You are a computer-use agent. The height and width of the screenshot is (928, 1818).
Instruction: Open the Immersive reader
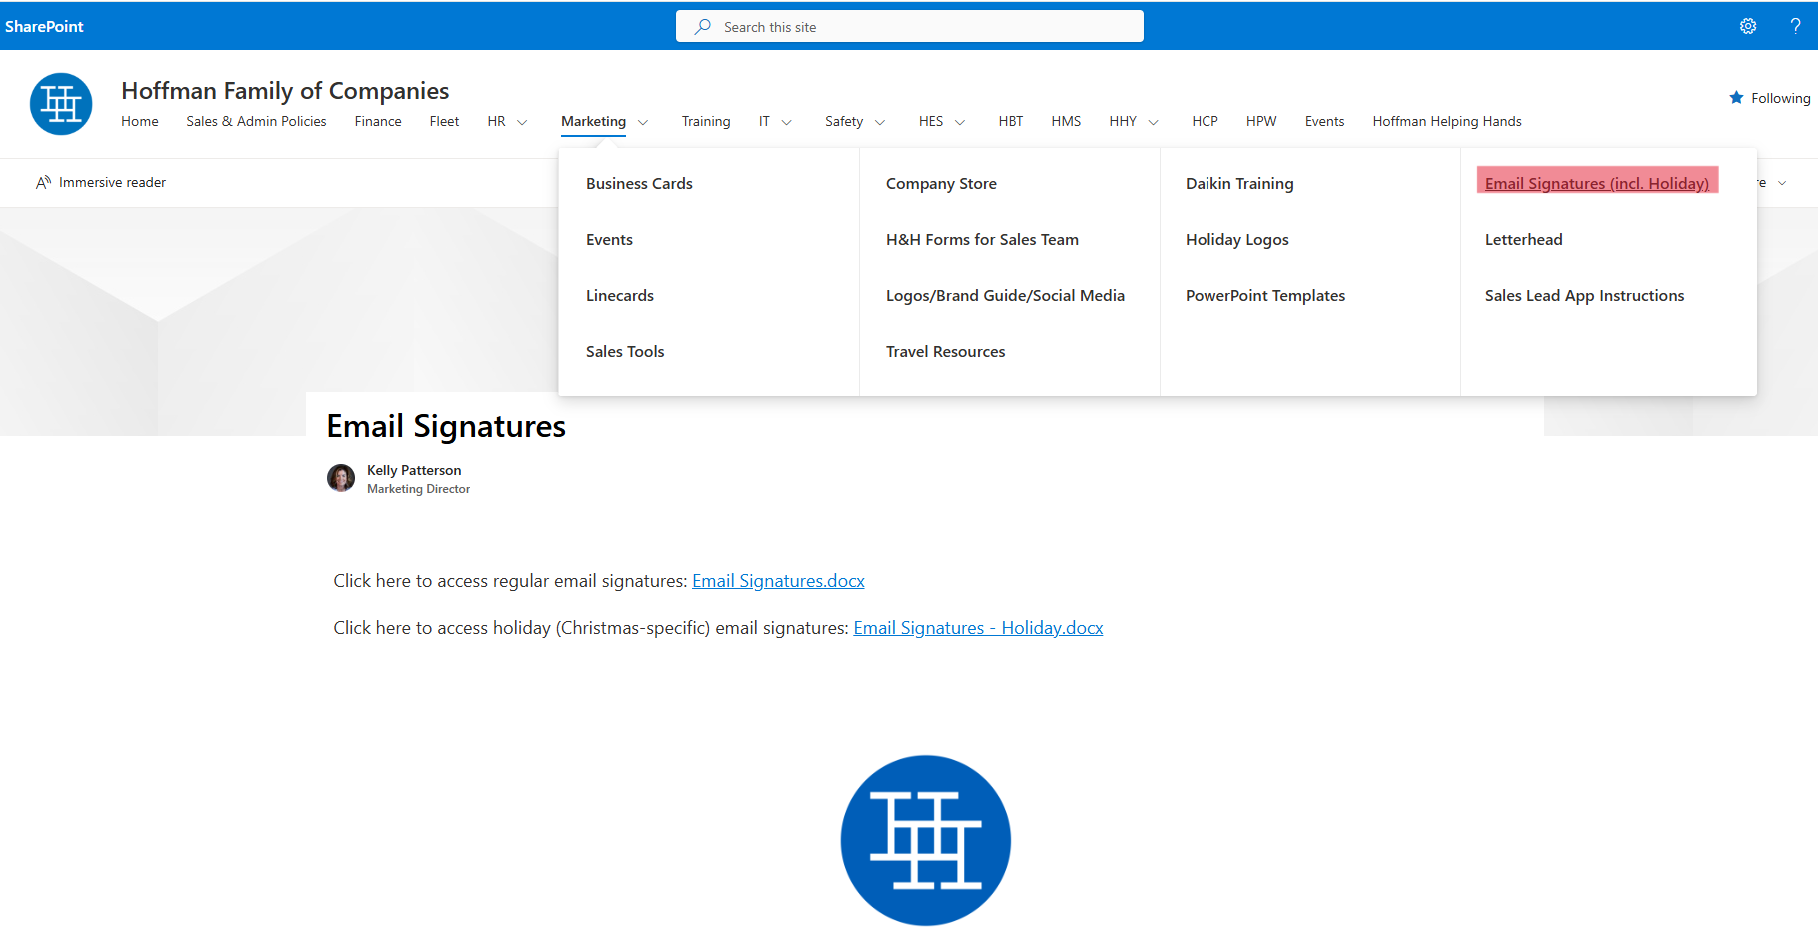[101, 182]
